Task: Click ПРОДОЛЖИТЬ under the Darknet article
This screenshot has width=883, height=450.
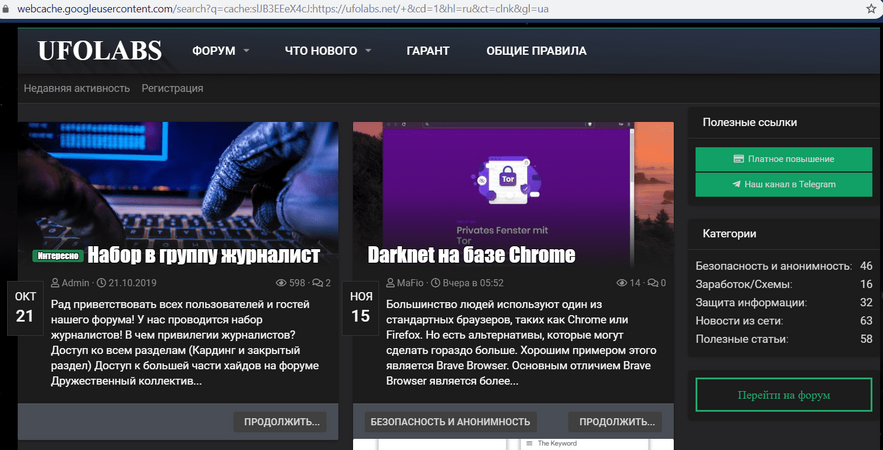Action: pos(615,422)
